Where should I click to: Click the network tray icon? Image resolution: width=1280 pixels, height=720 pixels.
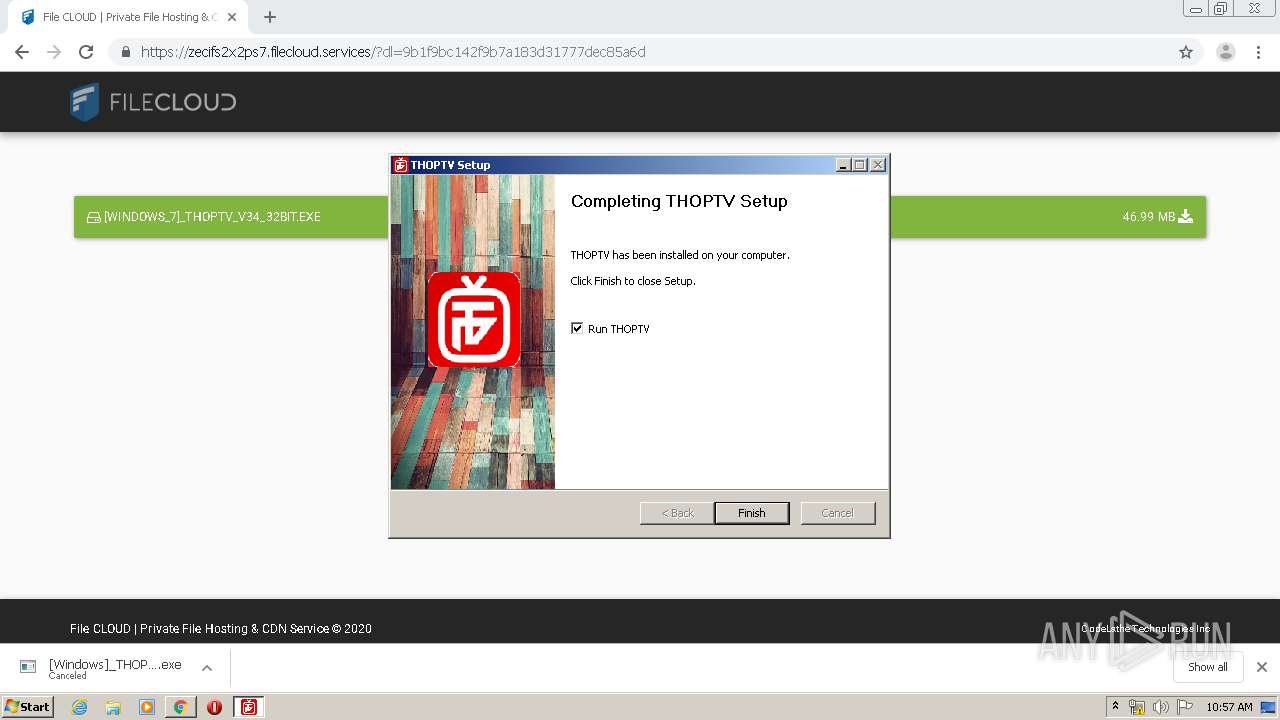[1137, 707]
